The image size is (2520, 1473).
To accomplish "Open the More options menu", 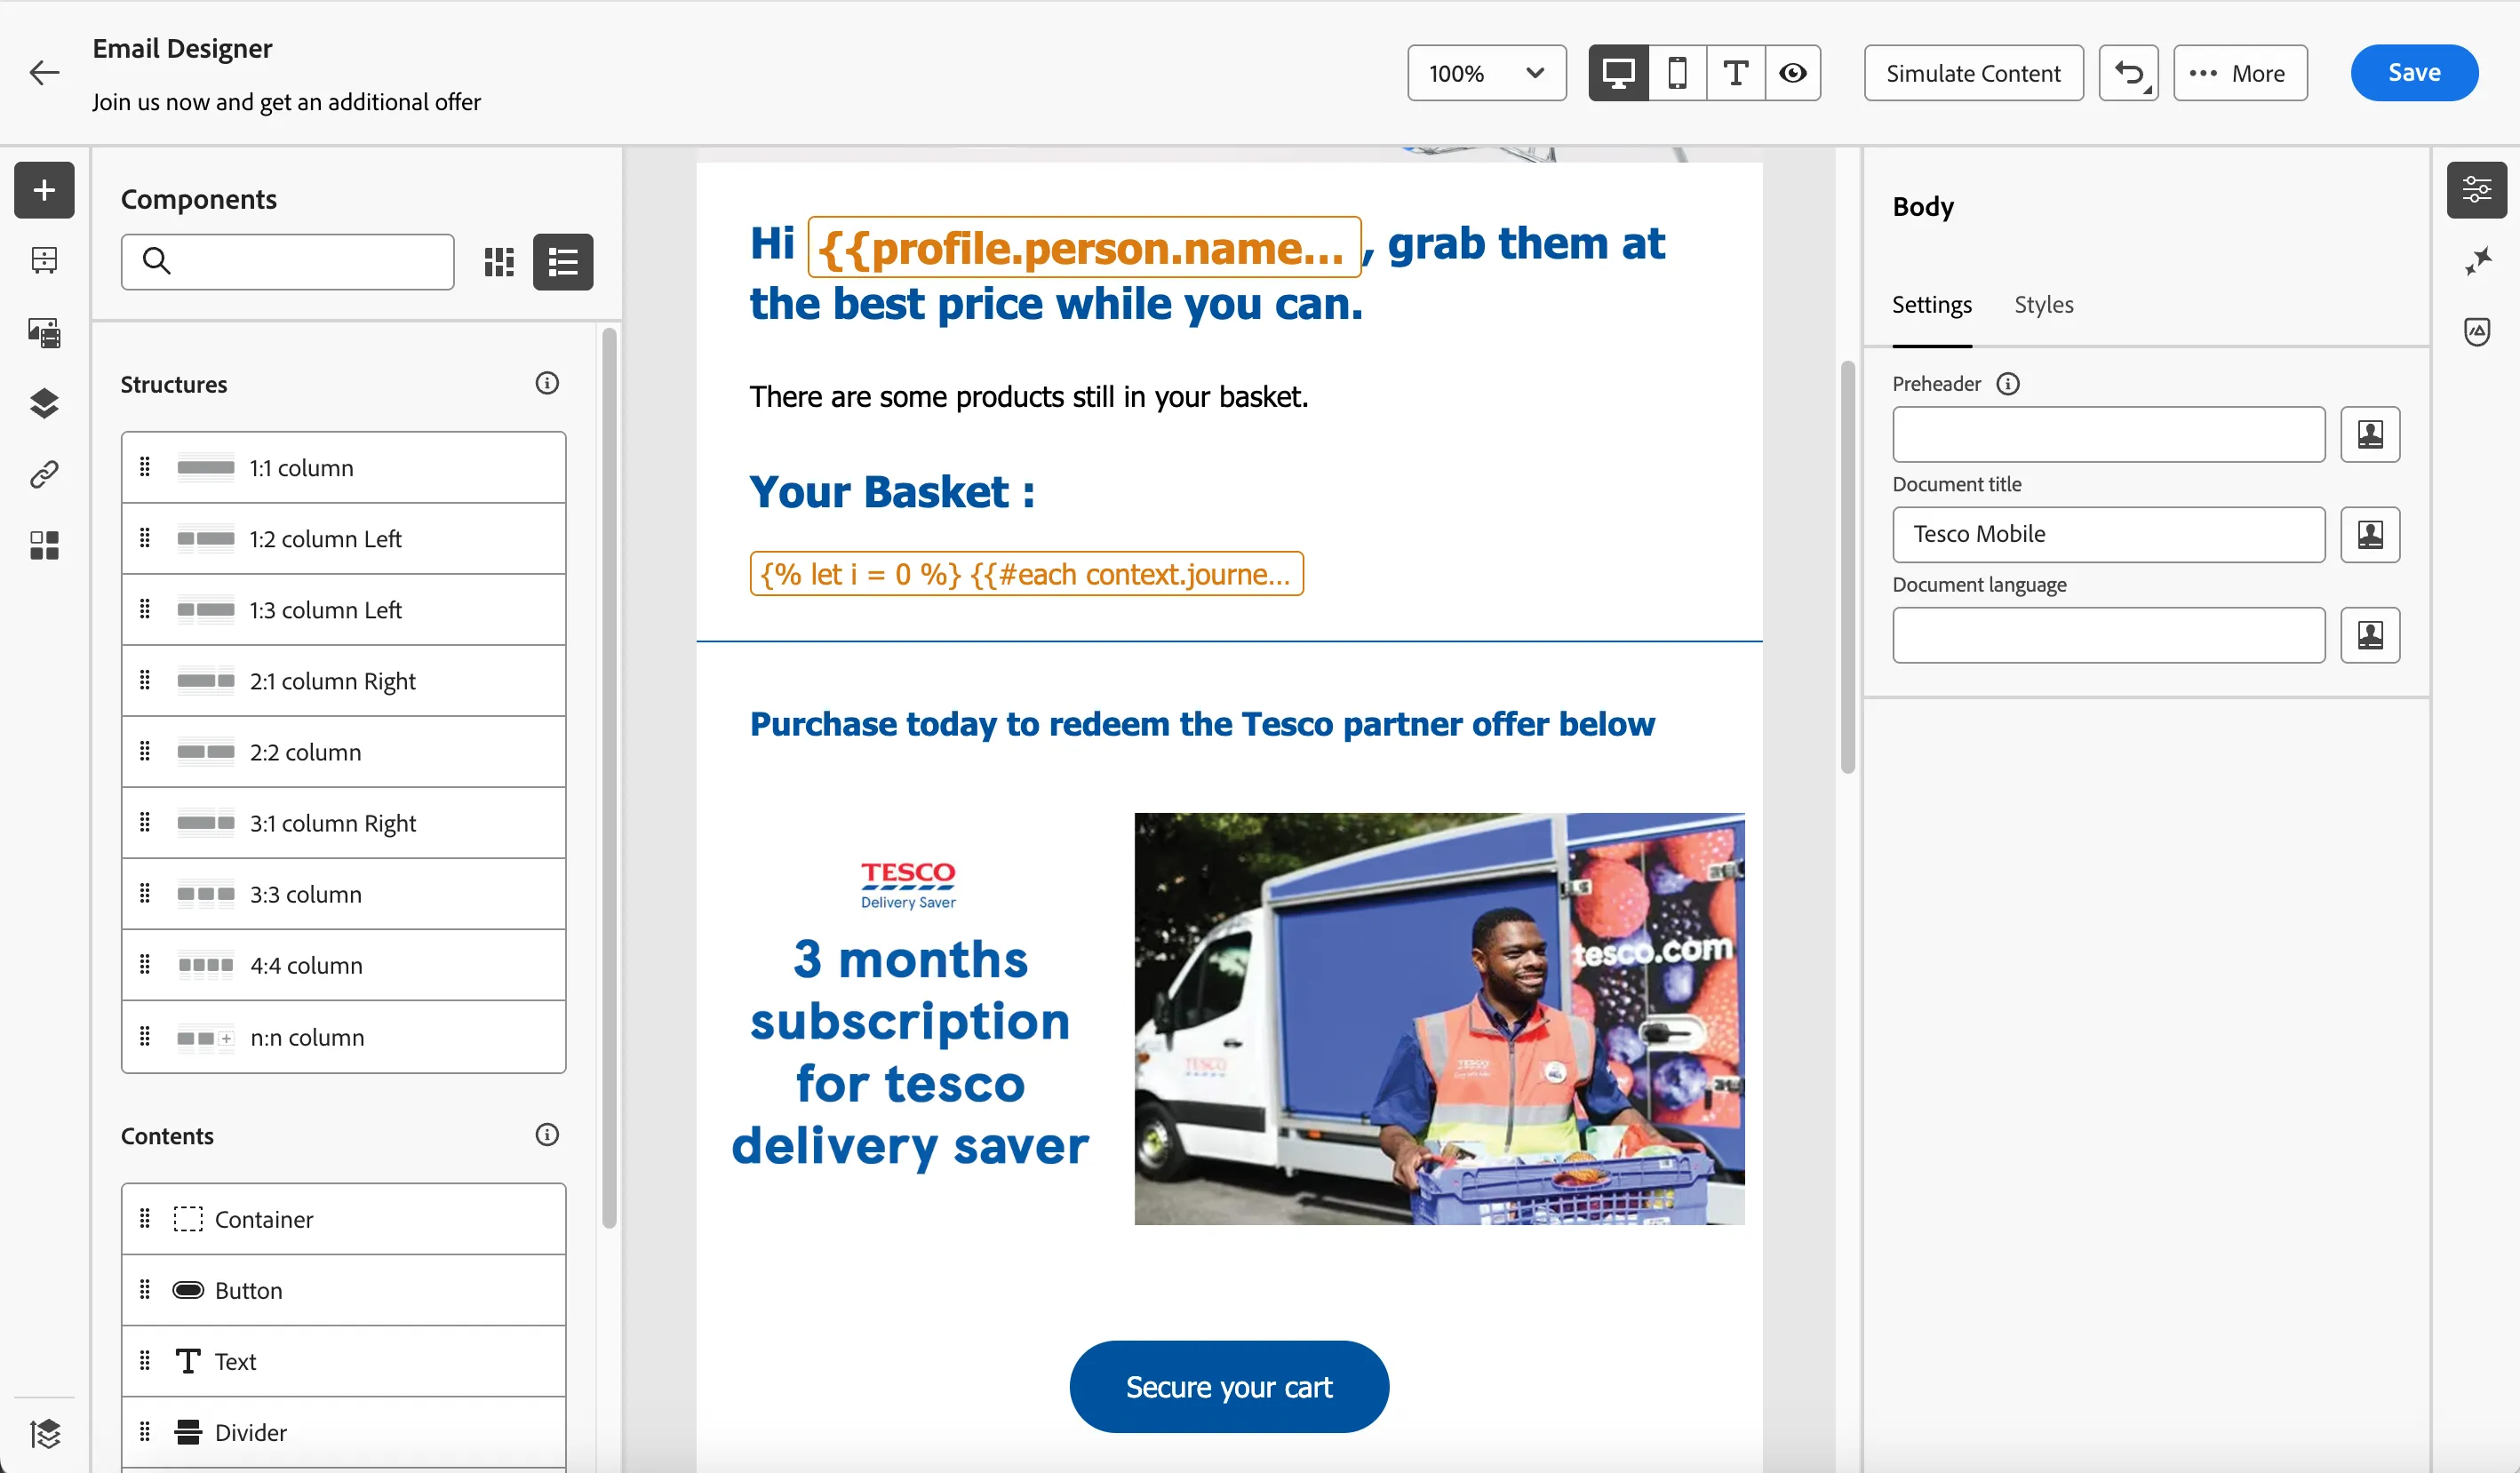I will 2240,73.
